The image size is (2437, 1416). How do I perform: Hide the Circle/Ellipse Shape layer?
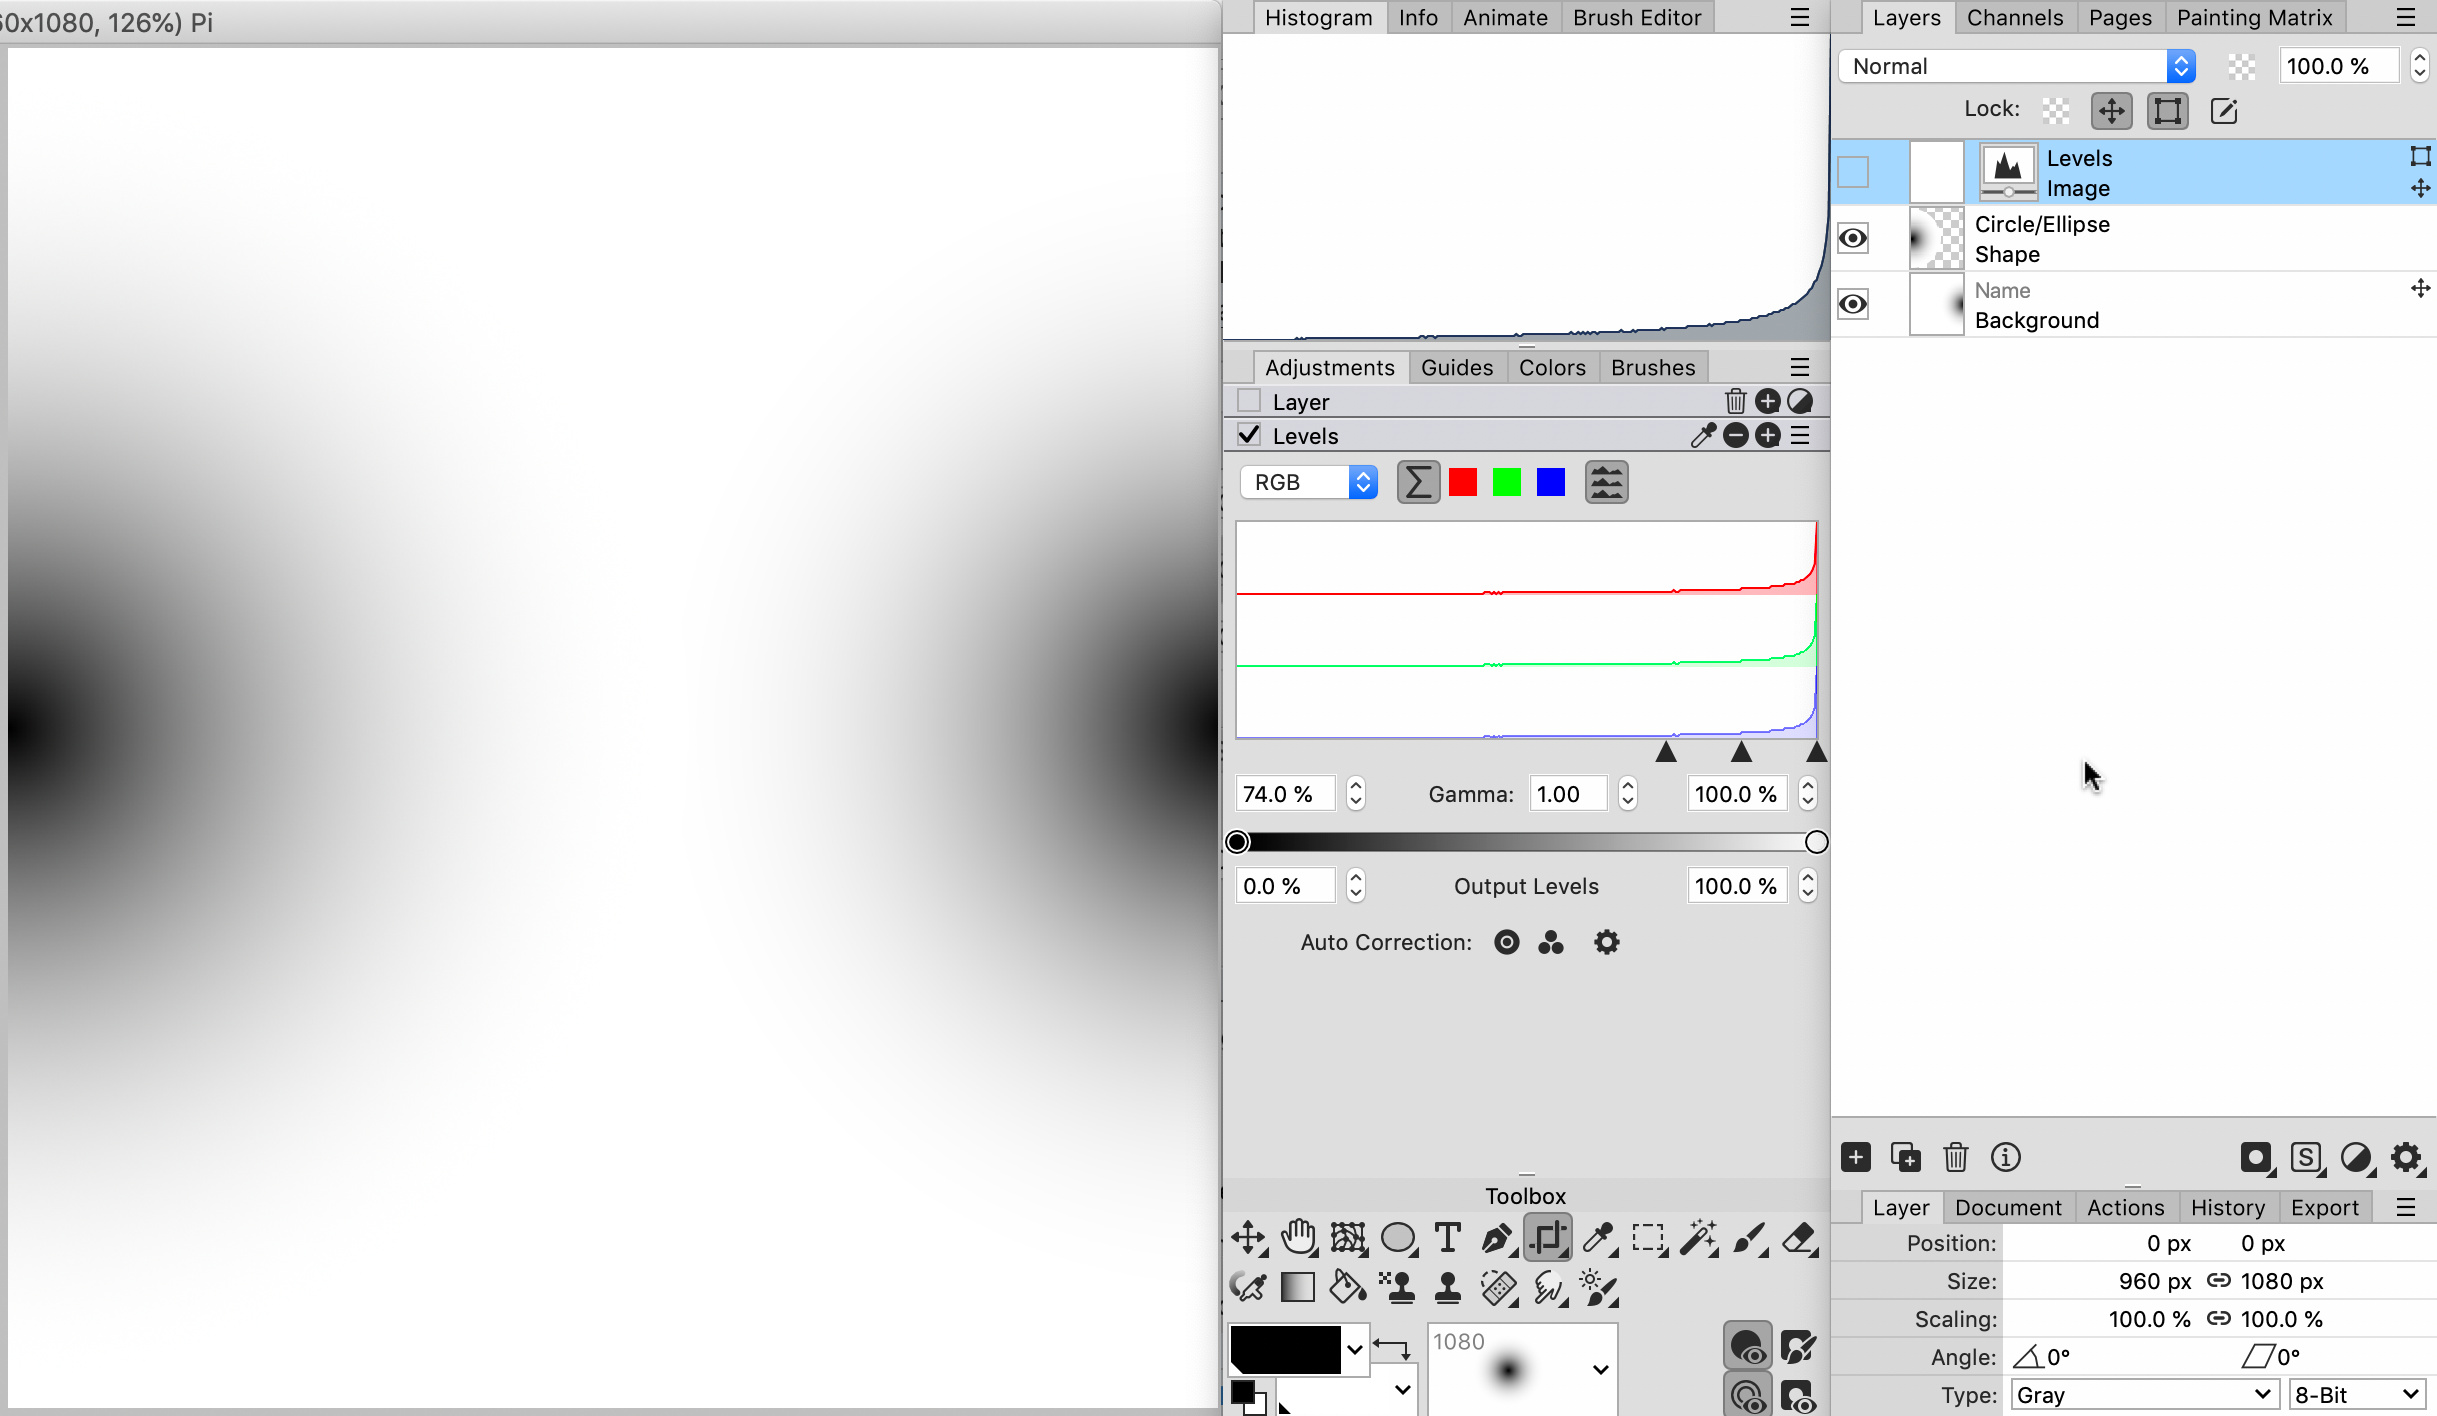pyautogui.click(x=1853, y=238)
